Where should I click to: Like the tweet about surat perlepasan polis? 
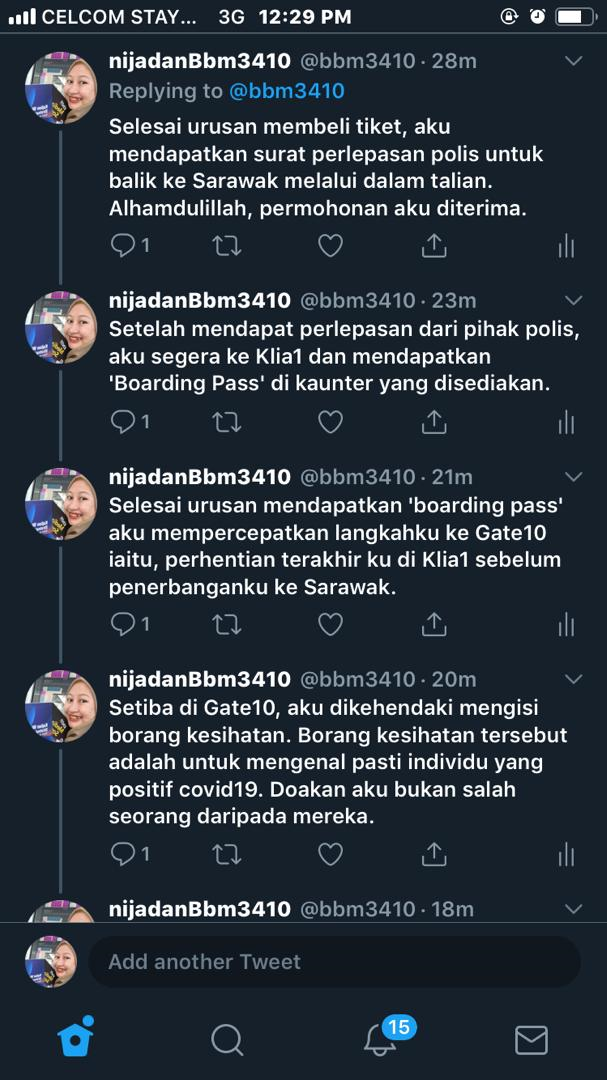point(330,246)
